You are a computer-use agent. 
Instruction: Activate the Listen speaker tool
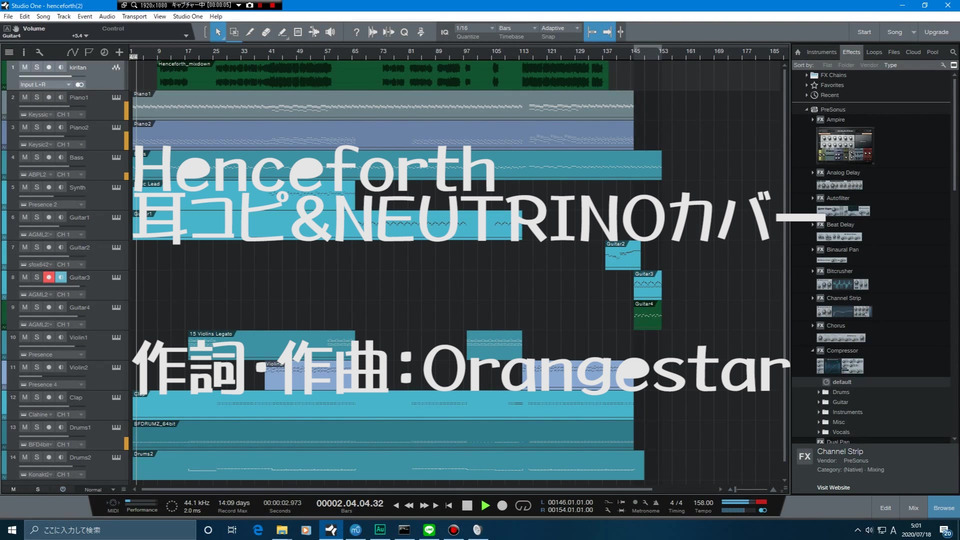pyautogui.click(x=330, y=32)
